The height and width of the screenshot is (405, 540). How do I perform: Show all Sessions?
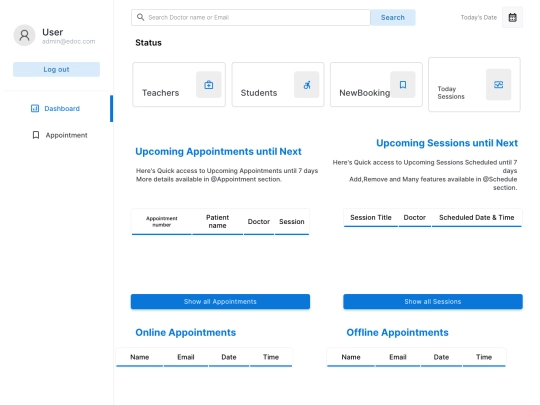click(x=433, y=301)
